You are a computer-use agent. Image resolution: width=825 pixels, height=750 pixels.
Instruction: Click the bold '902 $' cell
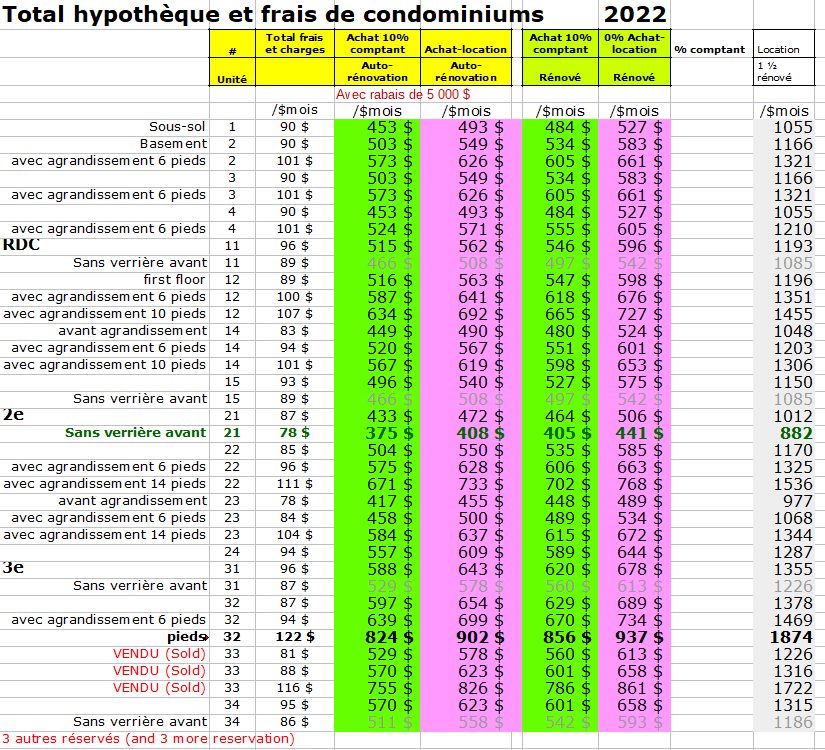(x=480, y=637)
